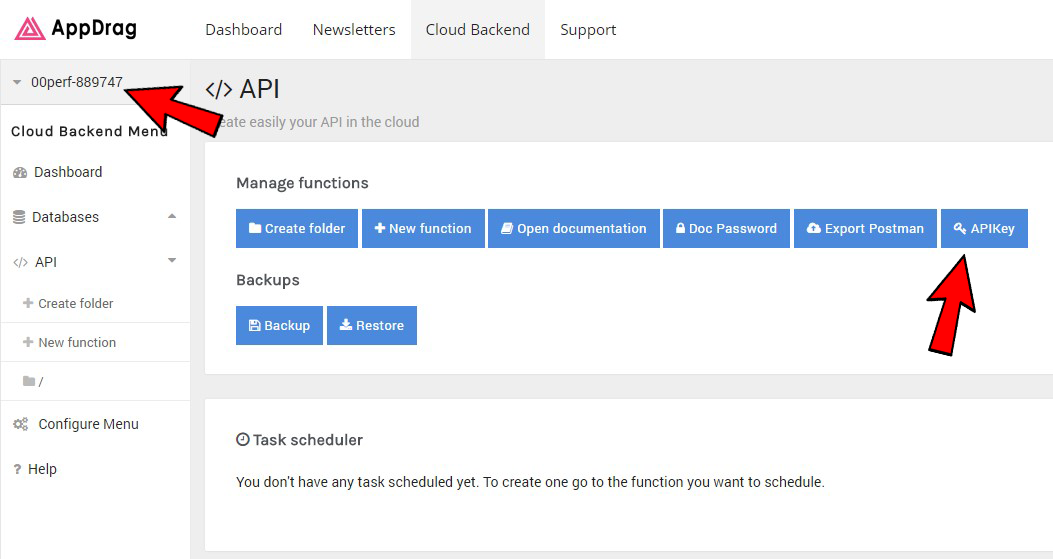
Task: Click plus icon beside sidebar New function
Action: [x=28, y=342]
